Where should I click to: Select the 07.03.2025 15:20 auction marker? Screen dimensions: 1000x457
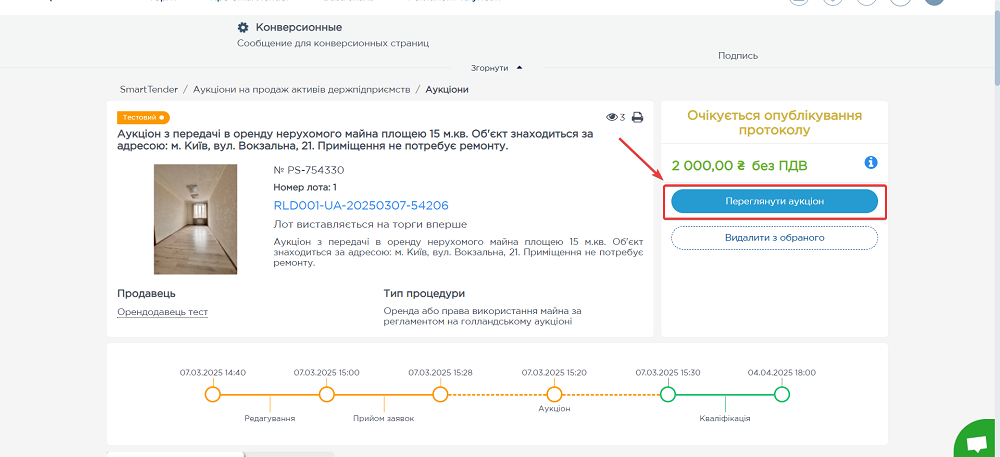pyautogui.click(x=554, y=394)
